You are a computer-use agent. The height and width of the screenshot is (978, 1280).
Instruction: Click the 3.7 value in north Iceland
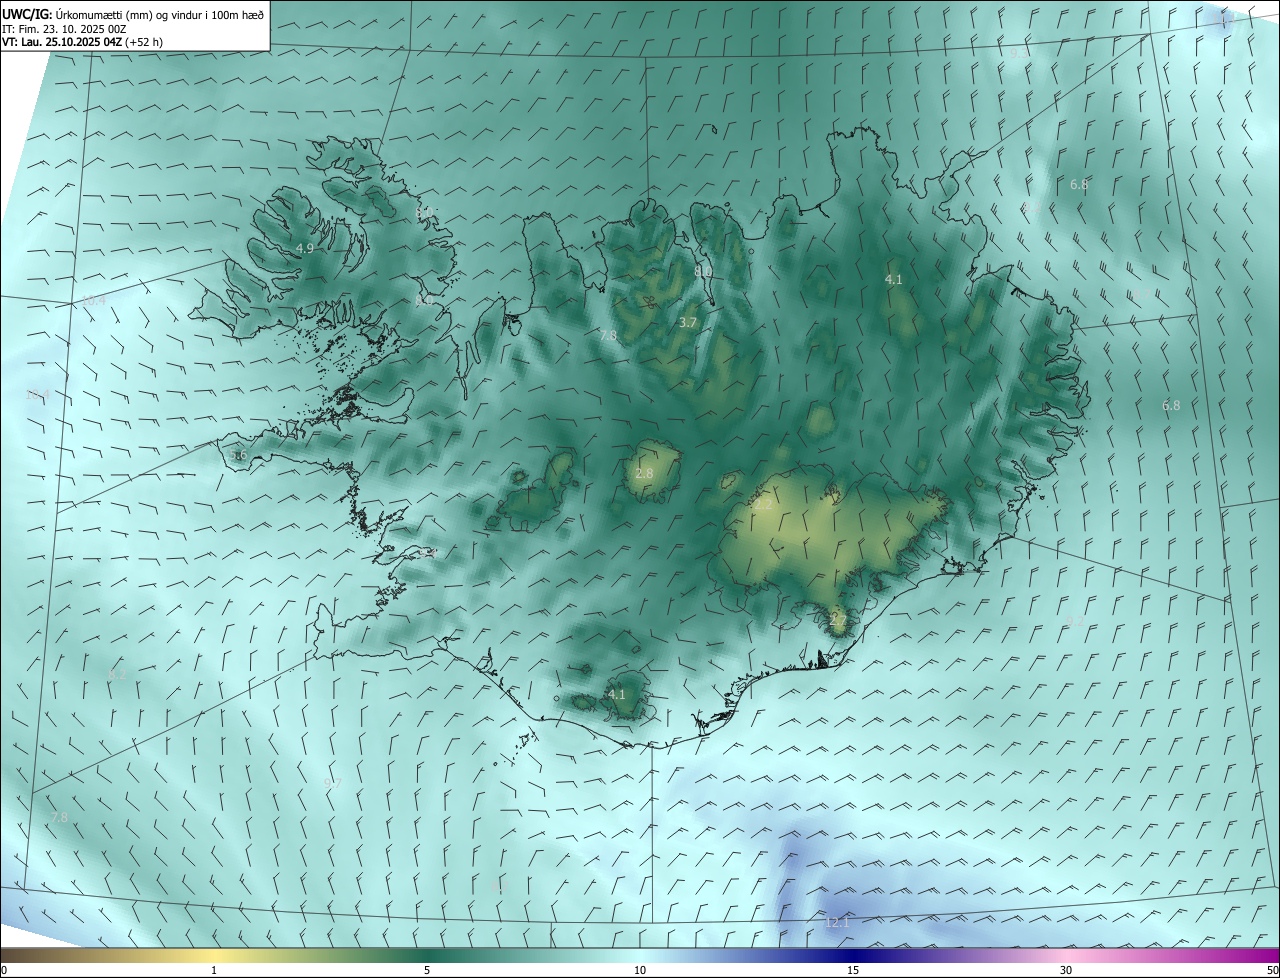(687, 322)
